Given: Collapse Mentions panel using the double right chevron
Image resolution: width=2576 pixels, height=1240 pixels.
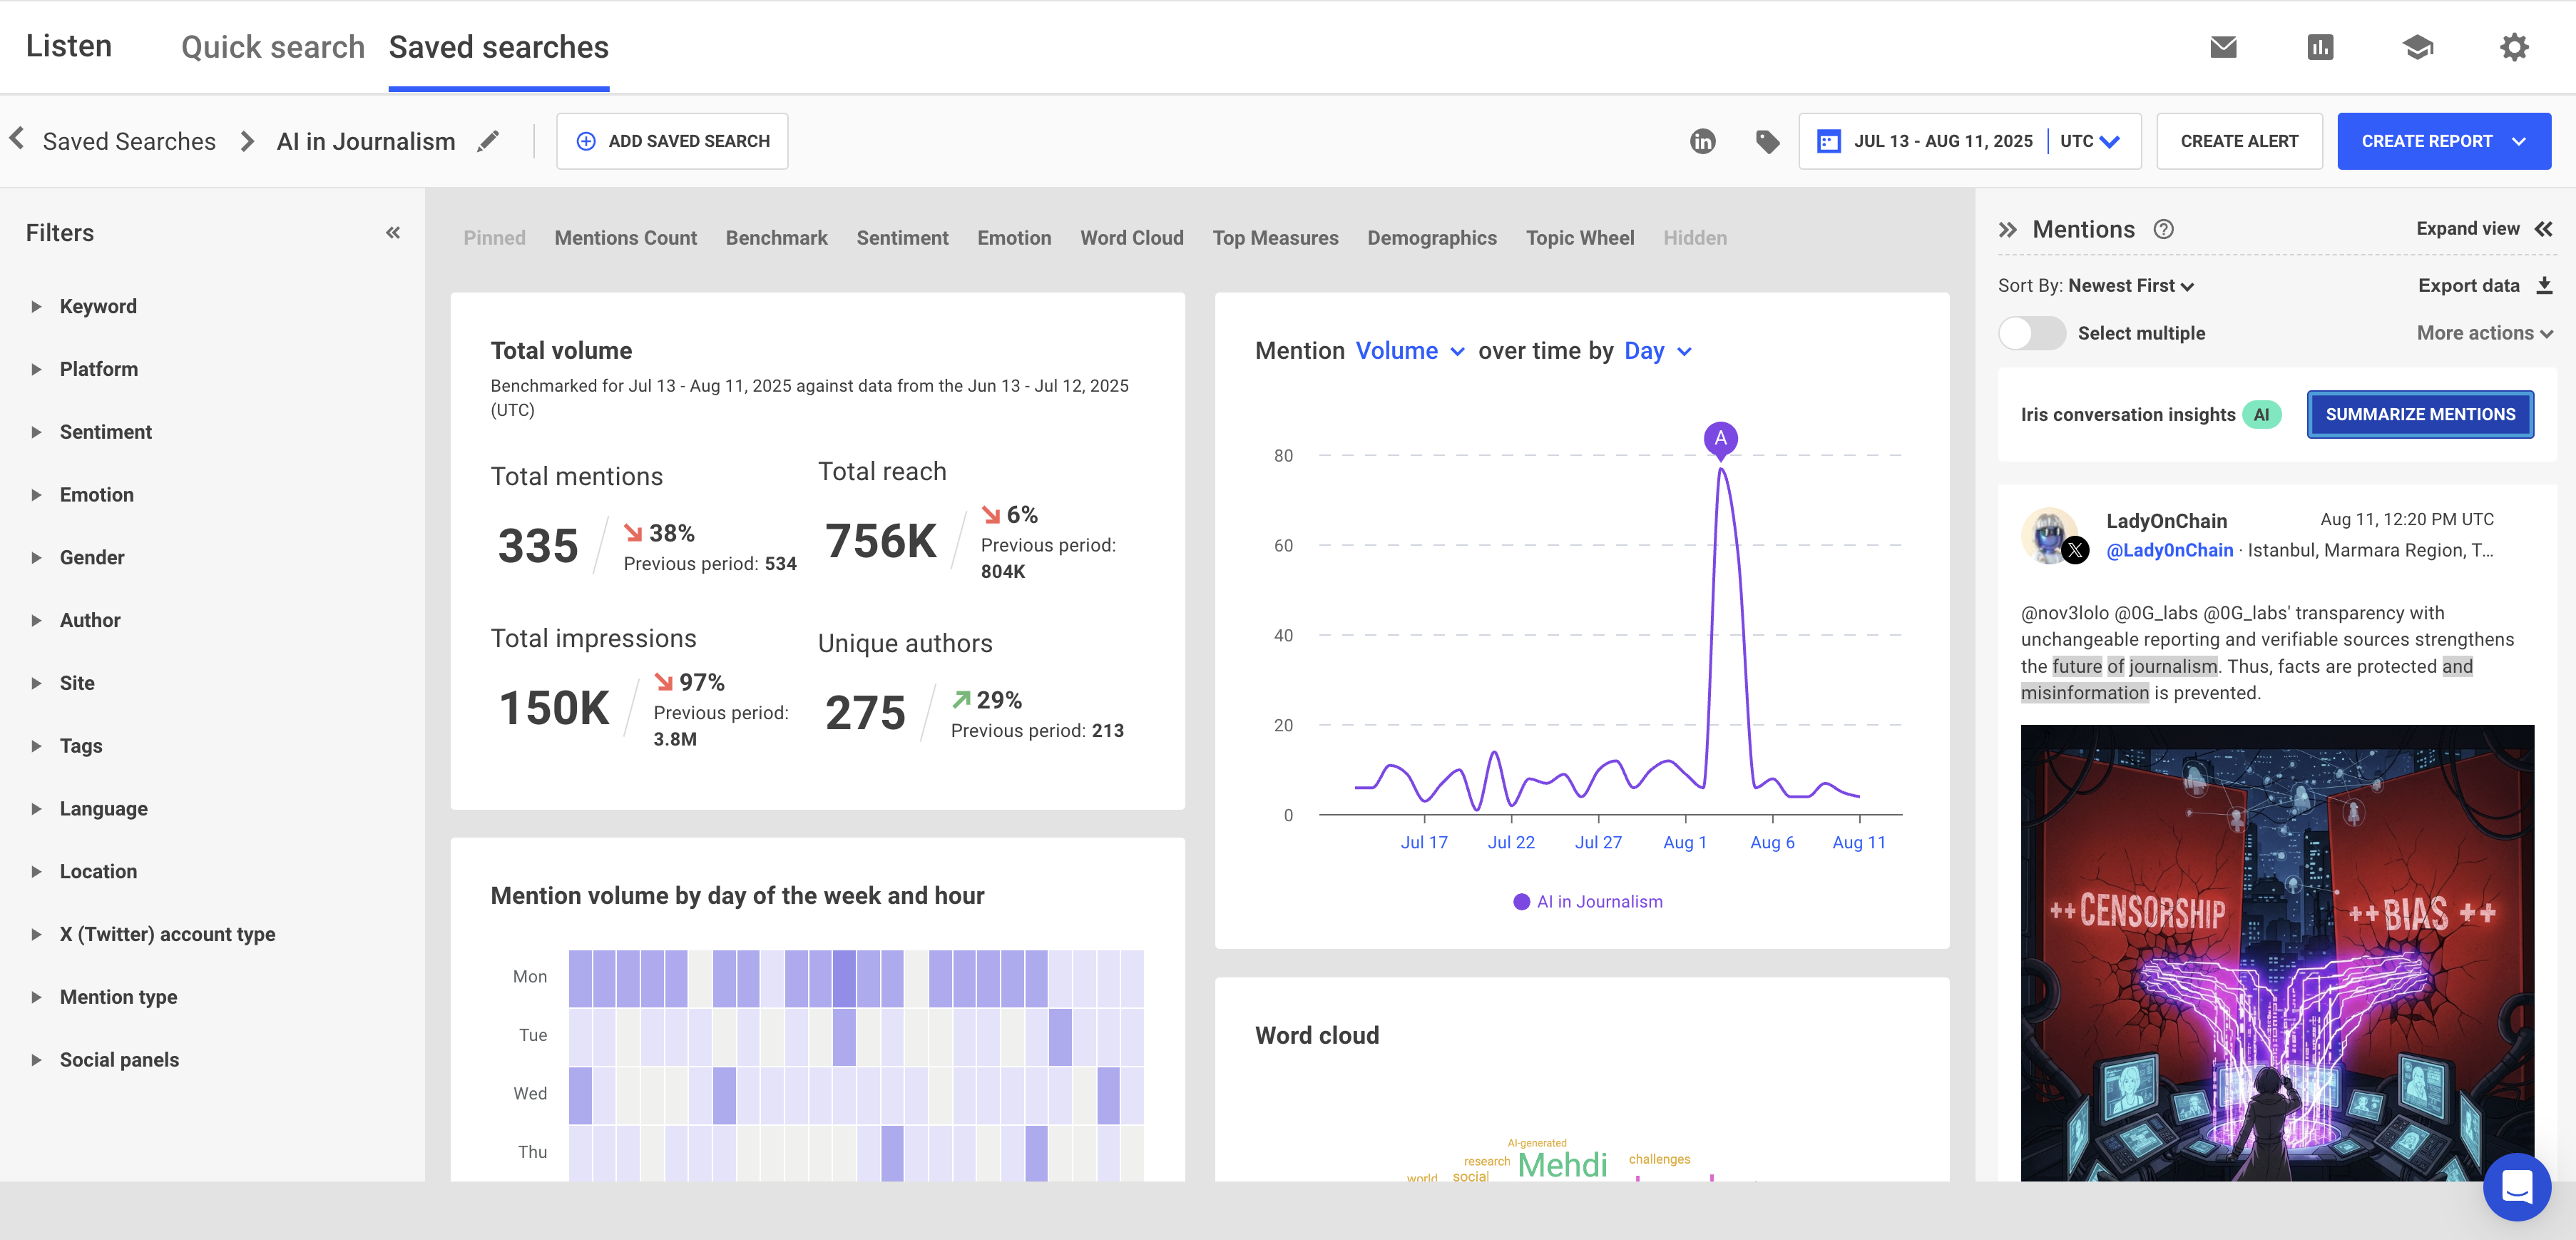Looking at the screenshot, I should pyautogui.click(x=2007, y=230).
